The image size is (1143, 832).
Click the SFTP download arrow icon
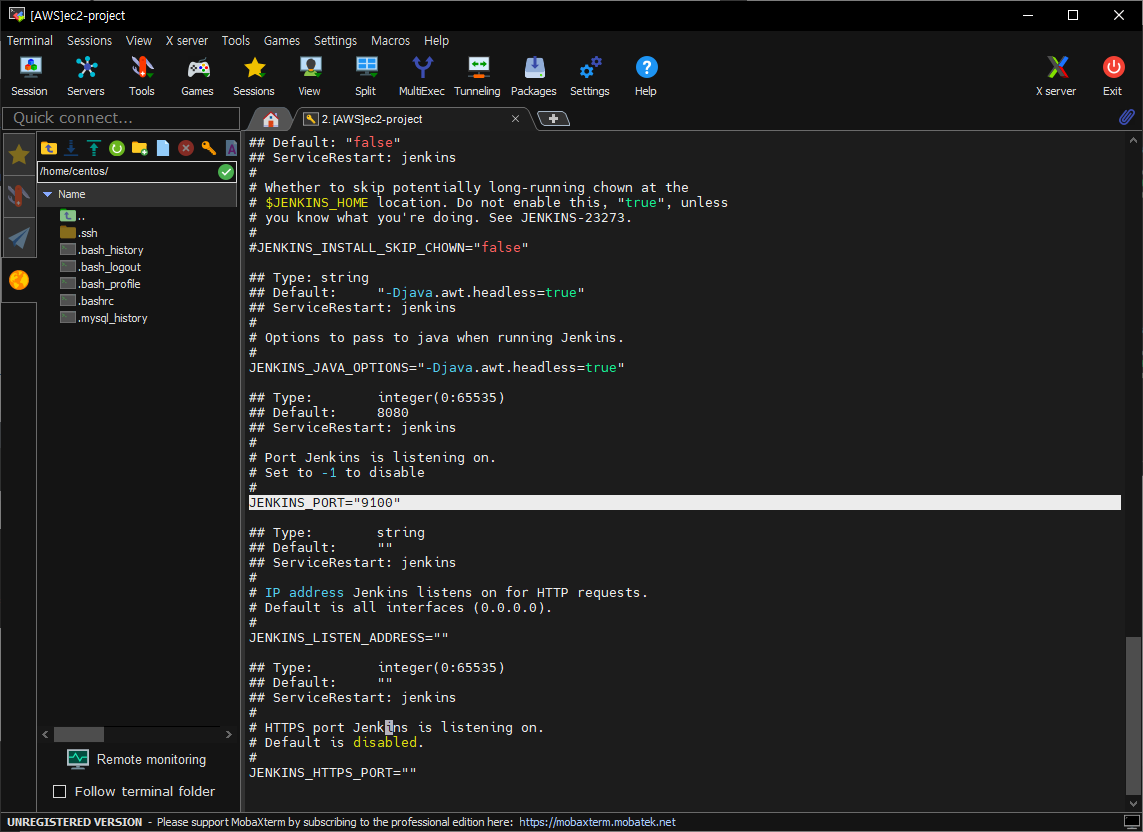tap(71, 148)
